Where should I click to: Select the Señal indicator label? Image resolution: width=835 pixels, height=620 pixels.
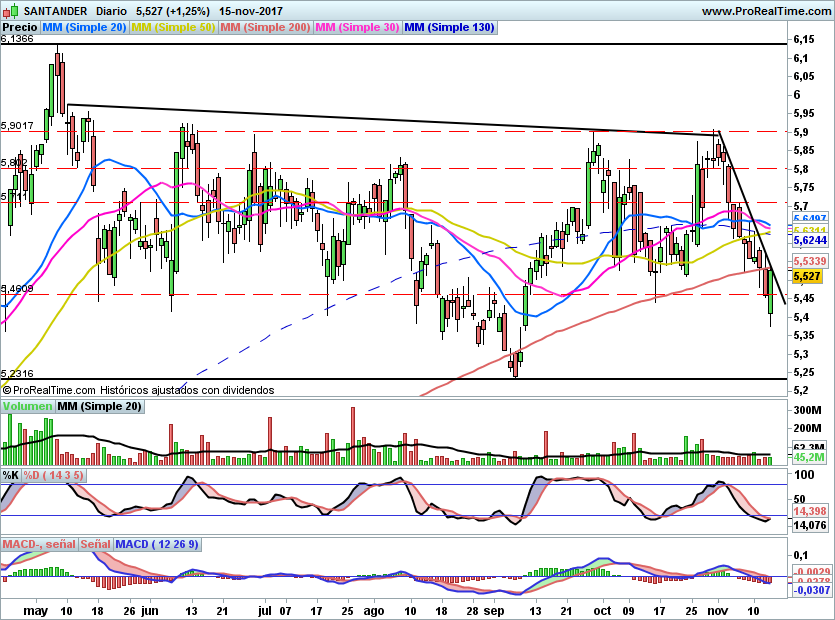tap(96, 544)
